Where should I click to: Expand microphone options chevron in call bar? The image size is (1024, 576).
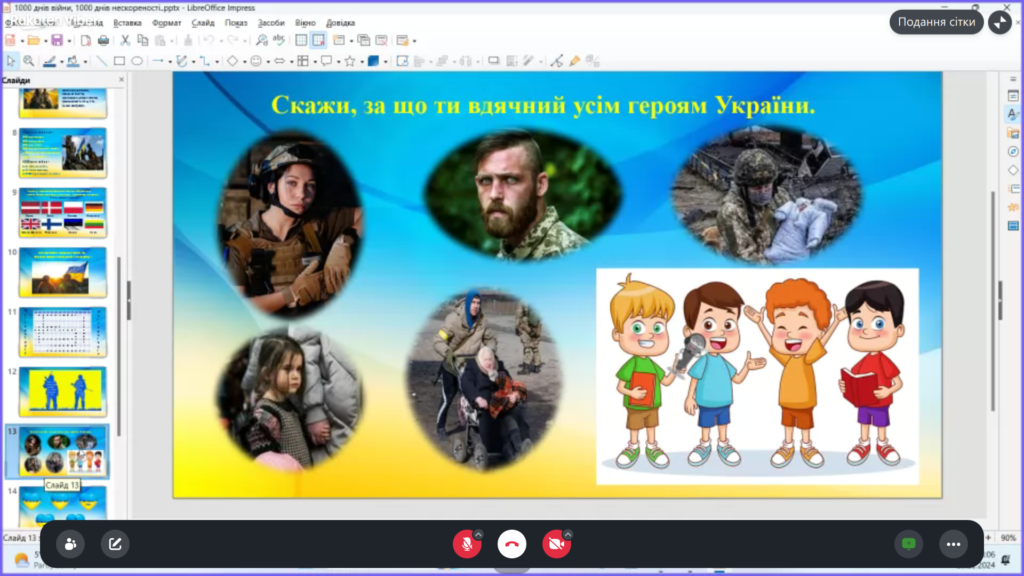click(478, 534)
